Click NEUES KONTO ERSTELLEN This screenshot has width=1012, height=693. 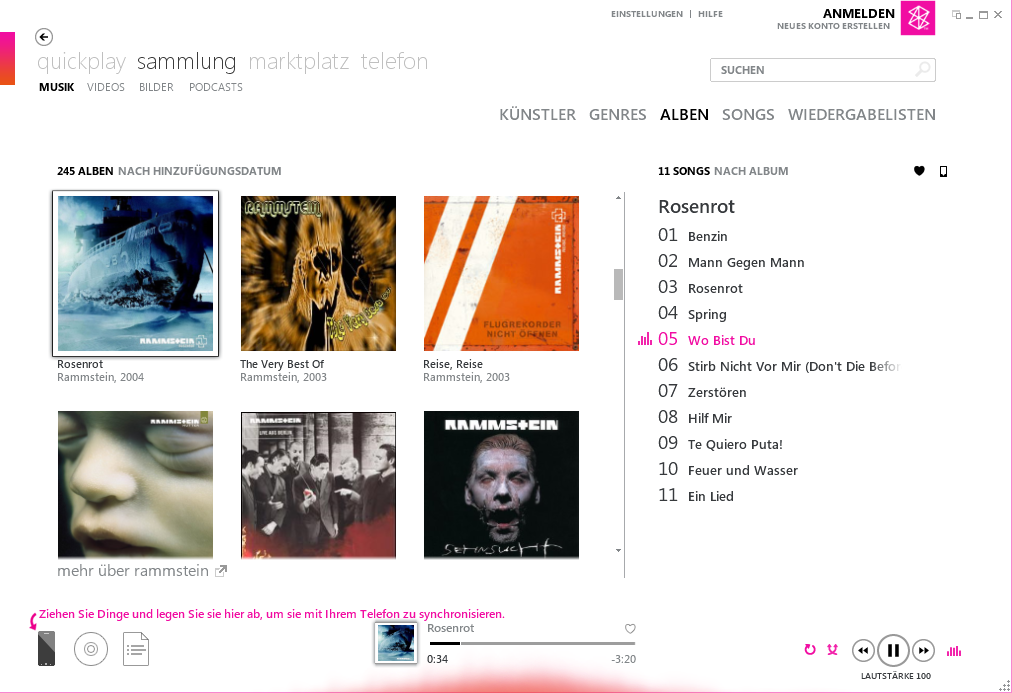[833, 26]
